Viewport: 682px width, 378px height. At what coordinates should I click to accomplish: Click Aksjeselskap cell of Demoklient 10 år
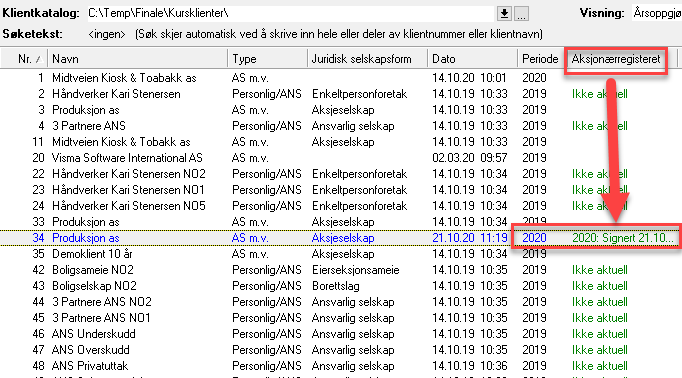click(343, 254)
